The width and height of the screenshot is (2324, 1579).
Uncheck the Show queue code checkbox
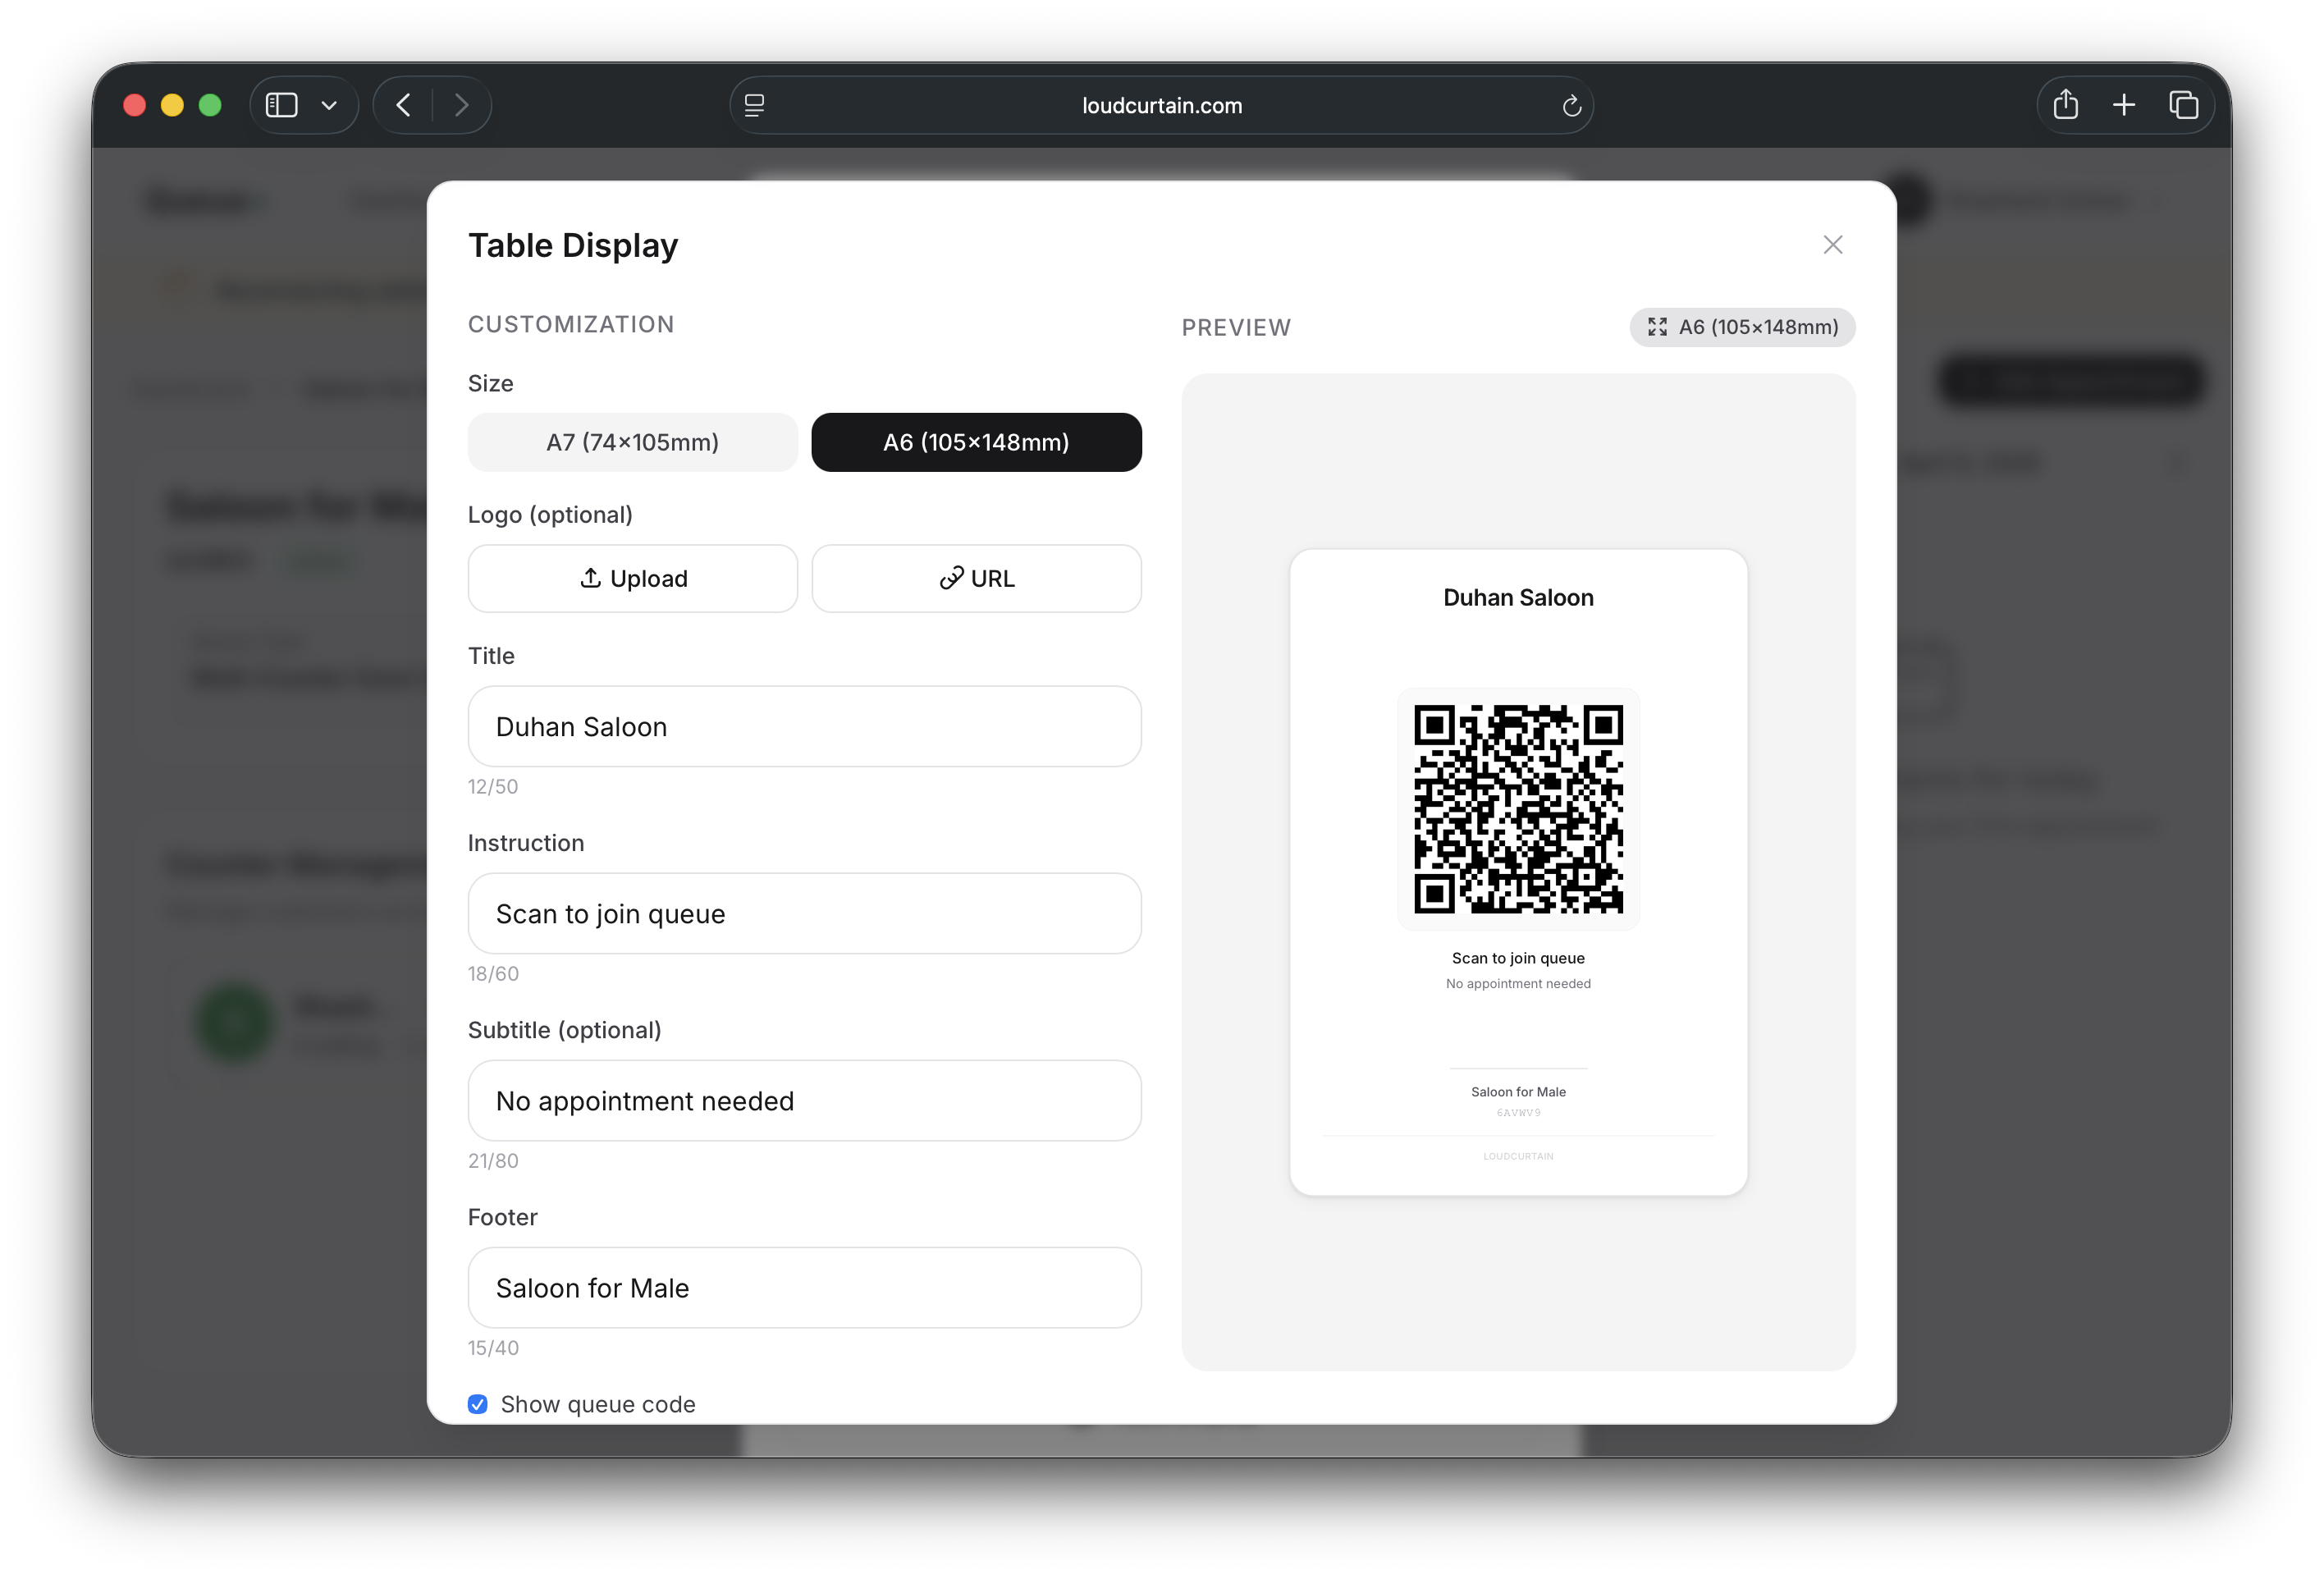478,1404
